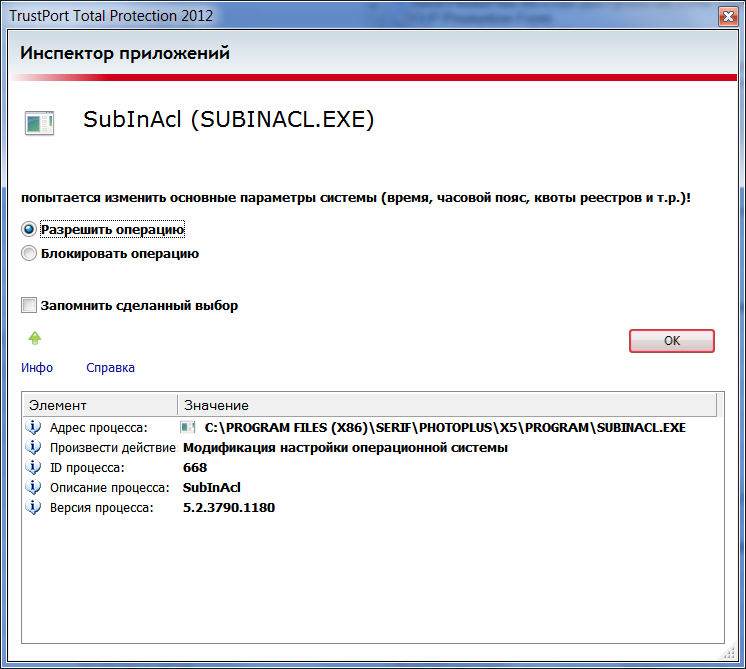Select the Версия процесса row label
This screenshot has width=746, height=669.
coord(101,507)
